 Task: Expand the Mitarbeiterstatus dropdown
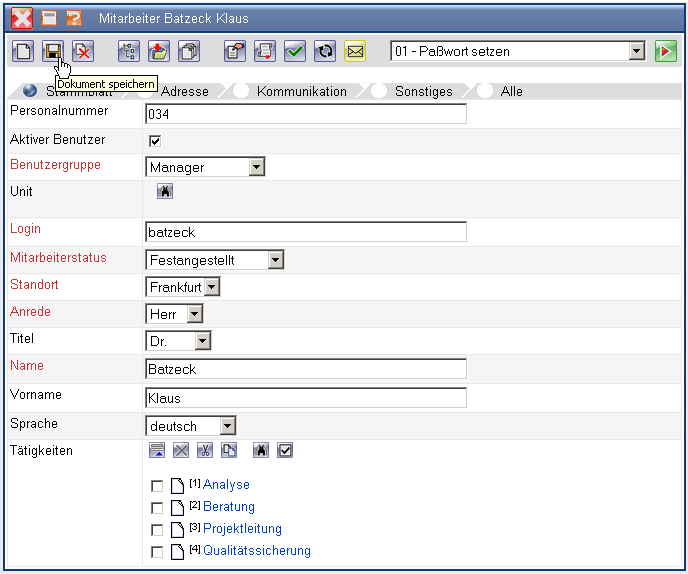tap(276, 260)
